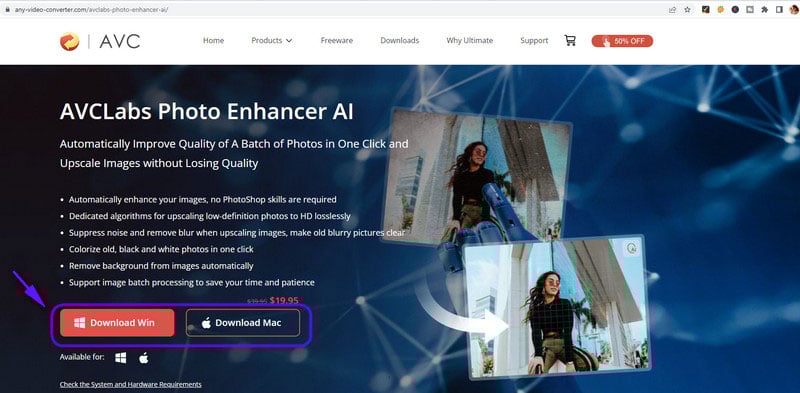Viewport: 800px width, 393px height.
Task: Click the 'Automatically enhance your images' bullet
Action: (203, 200)
